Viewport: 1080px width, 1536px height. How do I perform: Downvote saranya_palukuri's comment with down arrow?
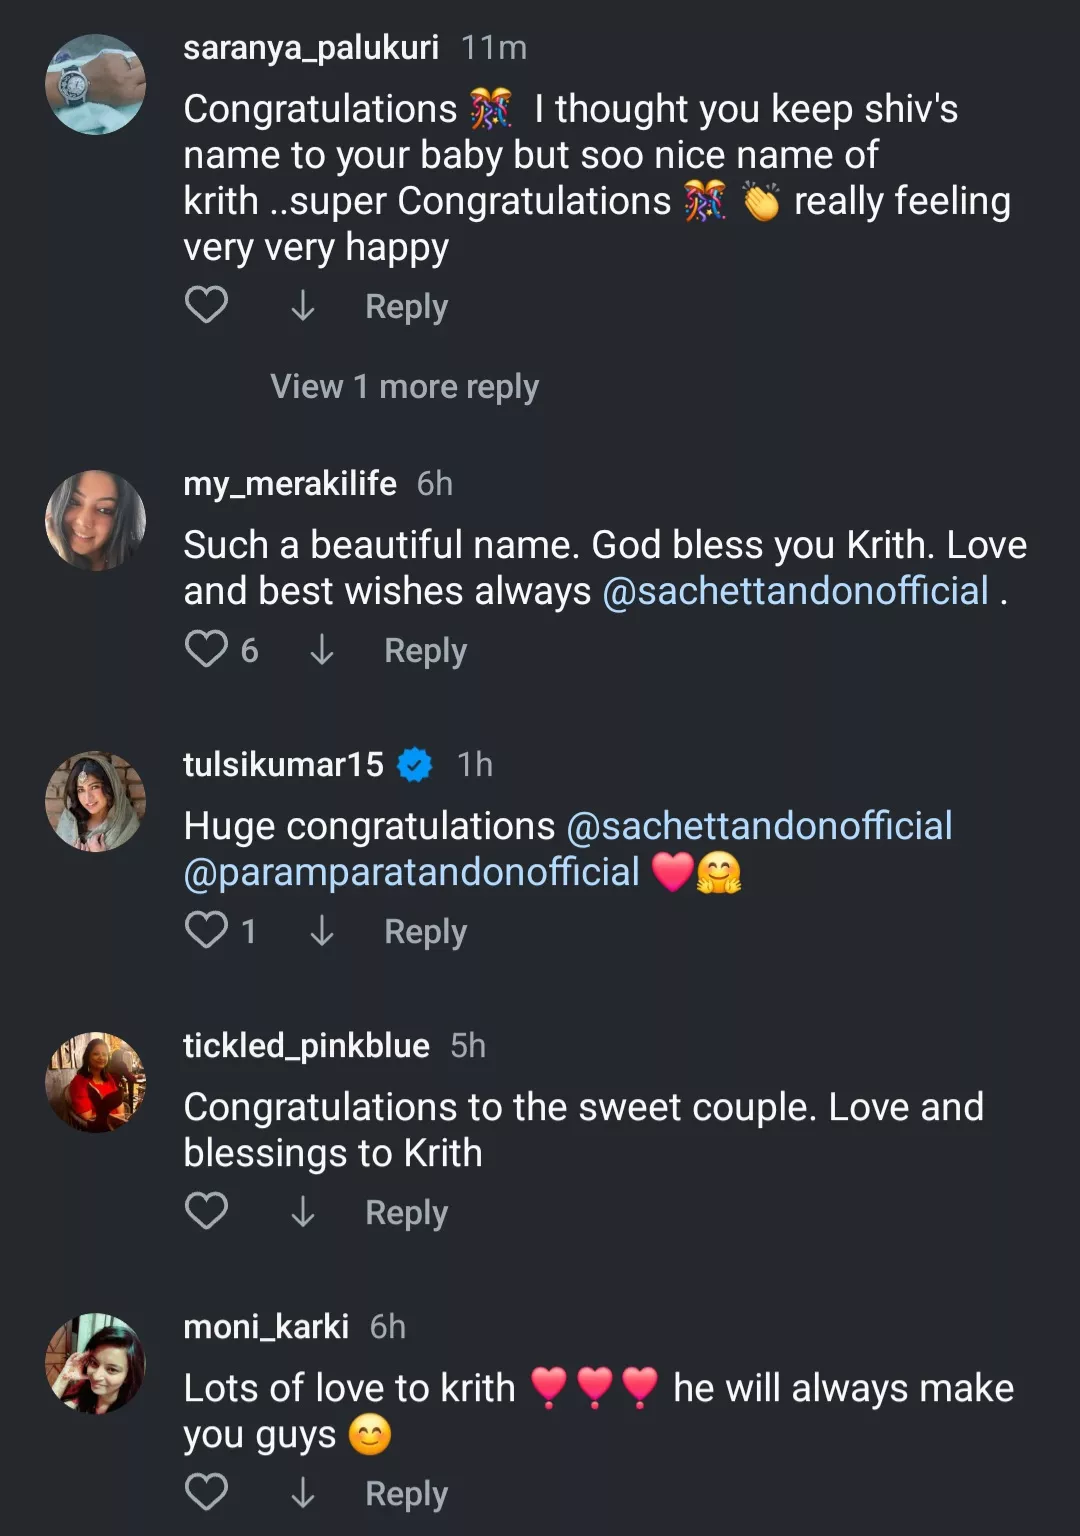pyautogui.click(x=302, y=306)
